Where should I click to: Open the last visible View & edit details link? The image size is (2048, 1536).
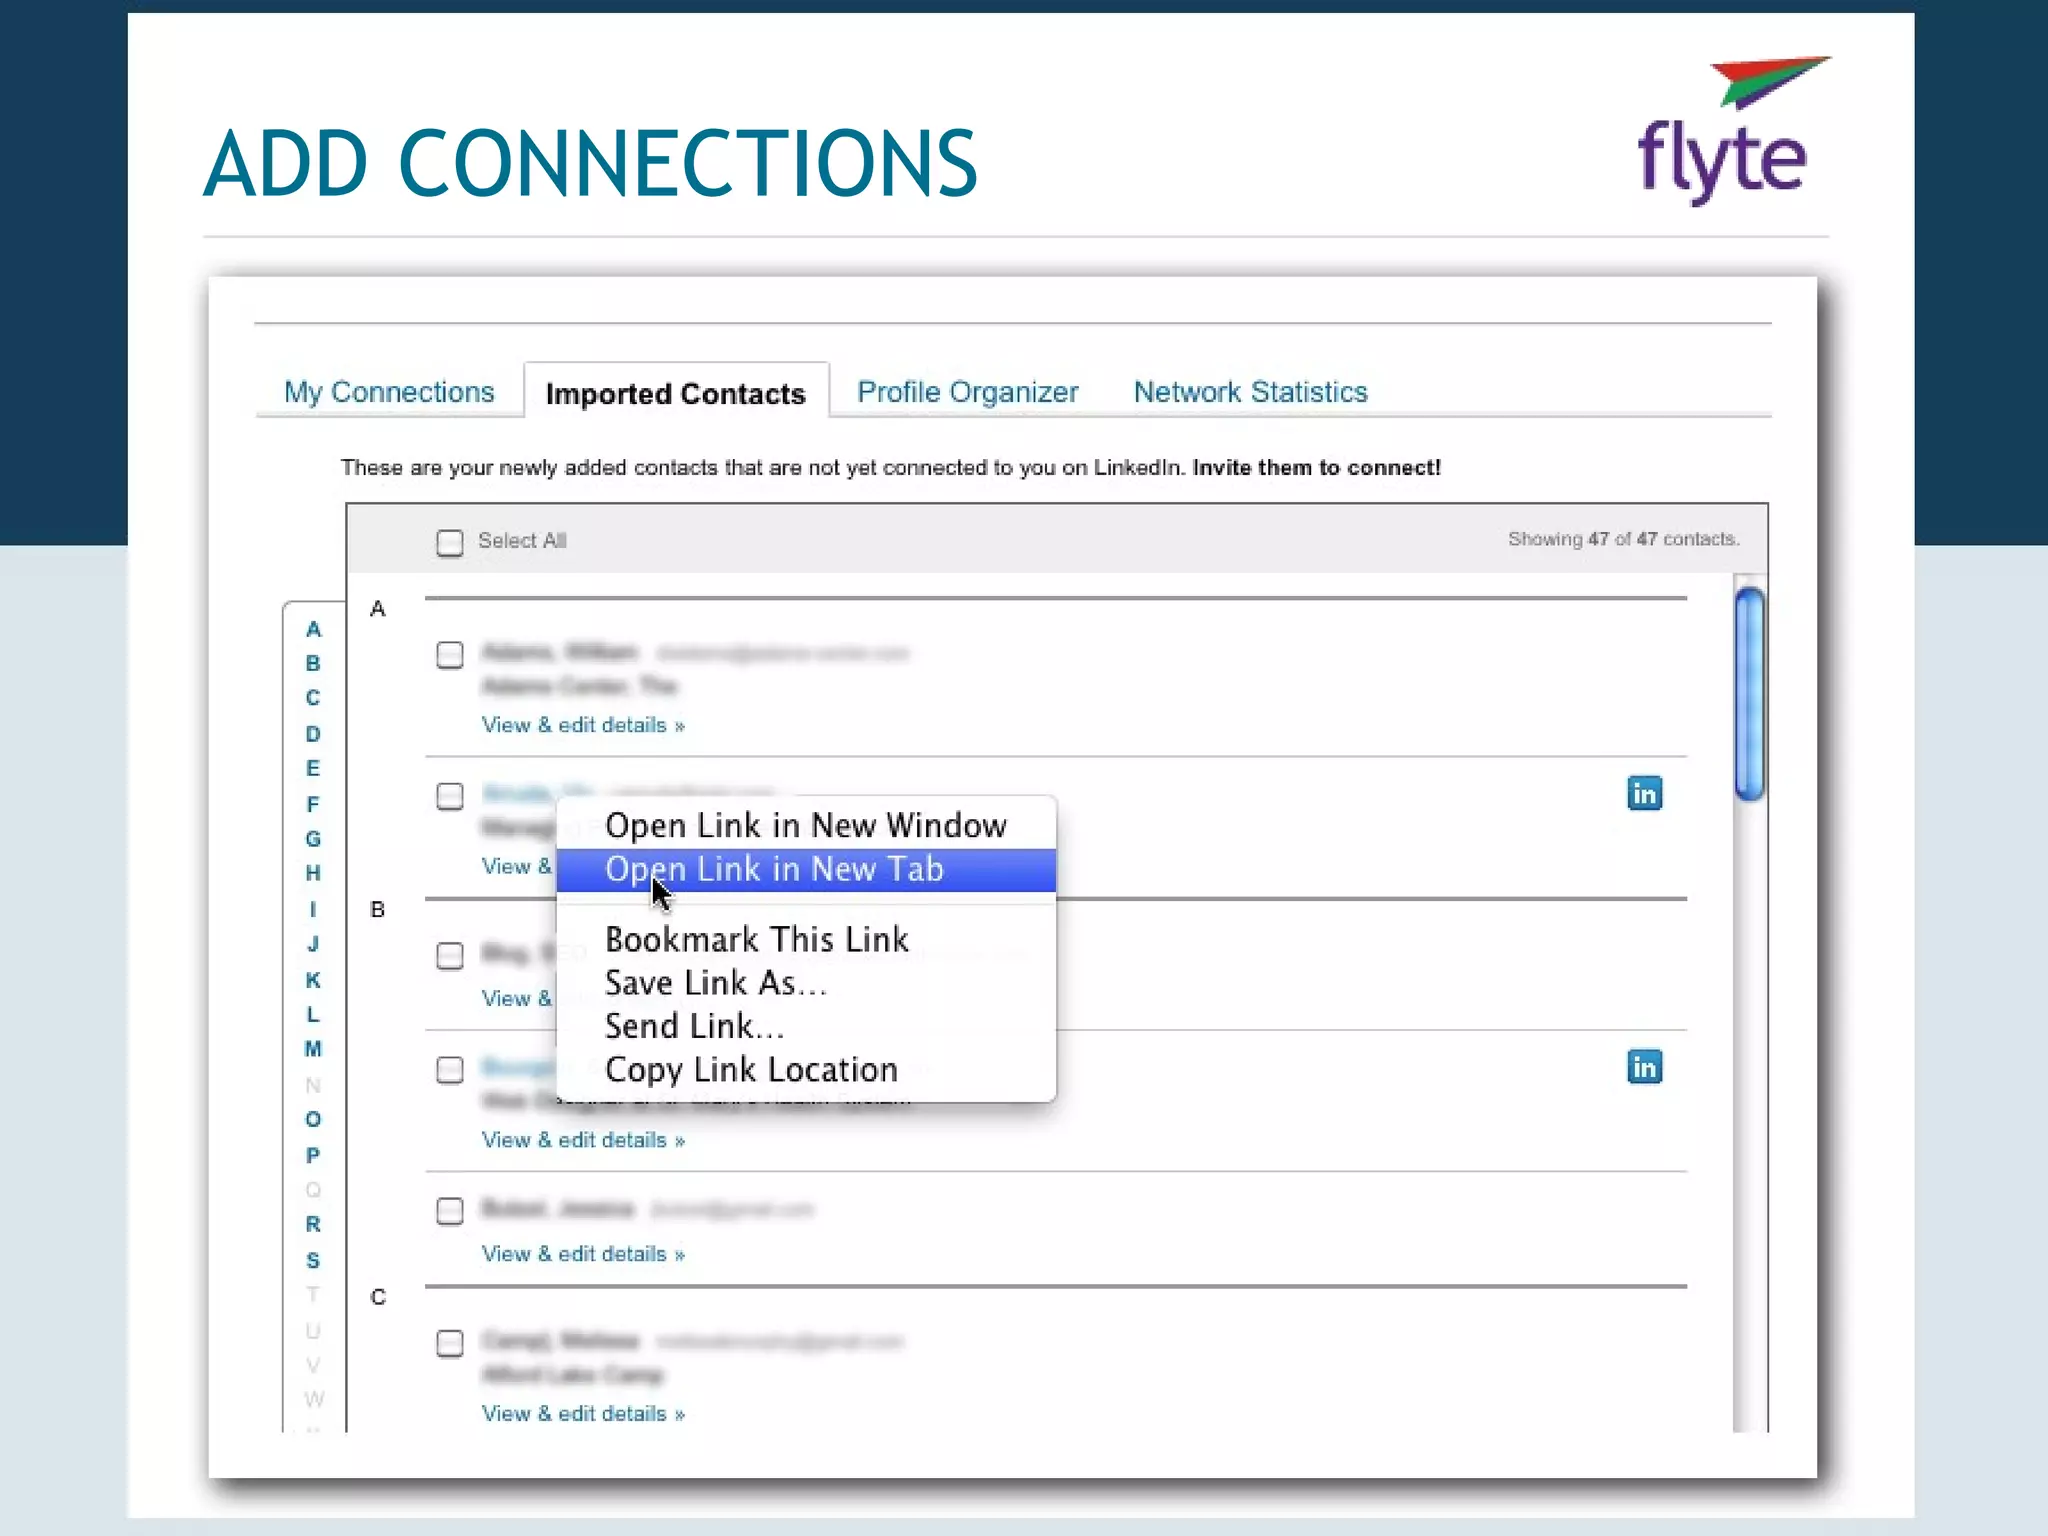[583, 1413]
